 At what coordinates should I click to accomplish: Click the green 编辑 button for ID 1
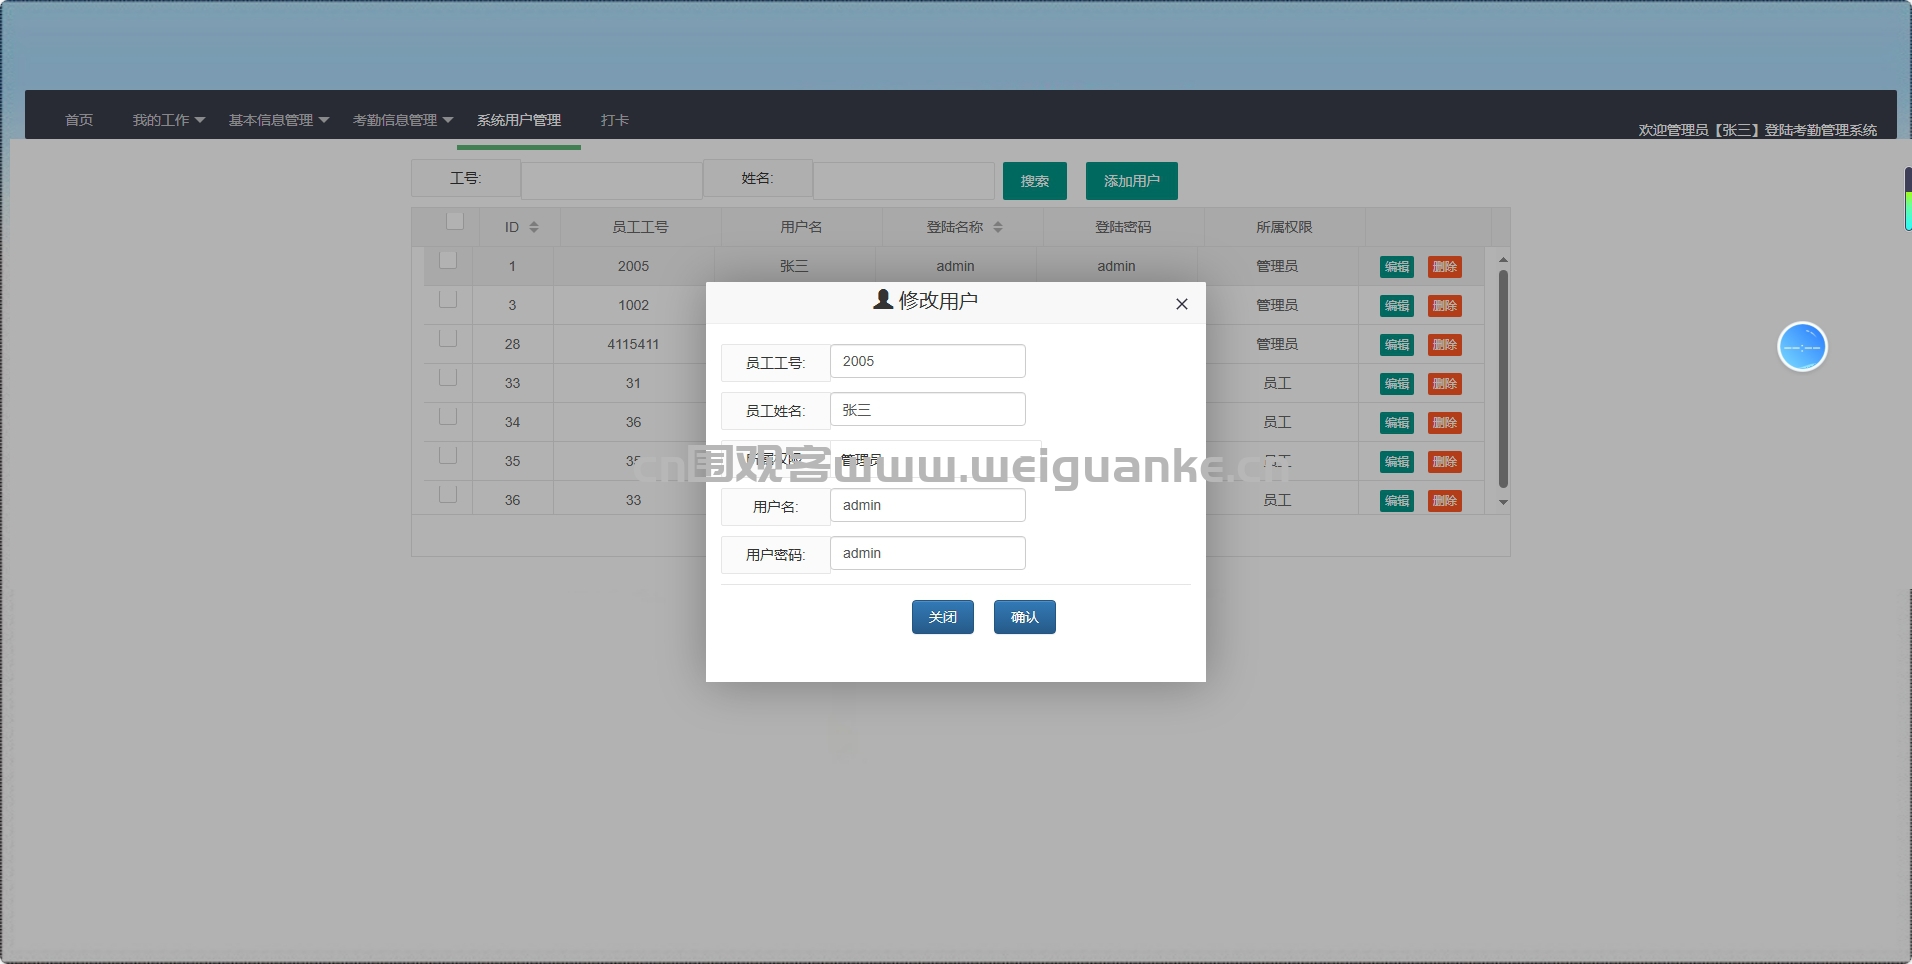(x=1397, y=267)
